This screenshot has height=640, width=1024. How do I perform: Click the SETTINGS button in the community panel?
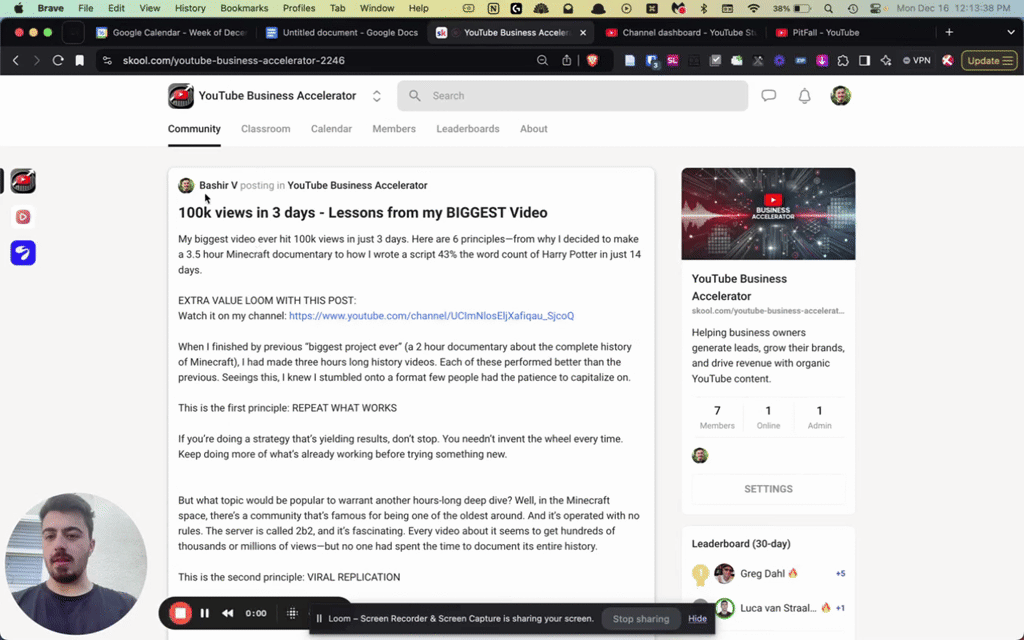pos(768,489)
